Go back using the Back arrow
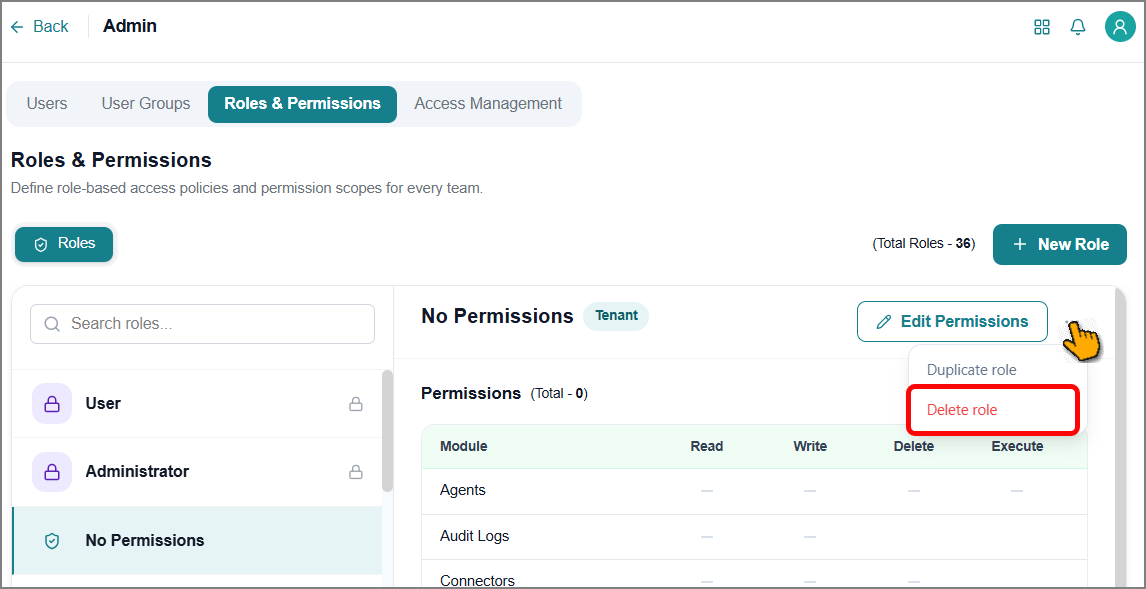Image resolution: width=1146 pixels, height=589 pixels. point(39,27)
